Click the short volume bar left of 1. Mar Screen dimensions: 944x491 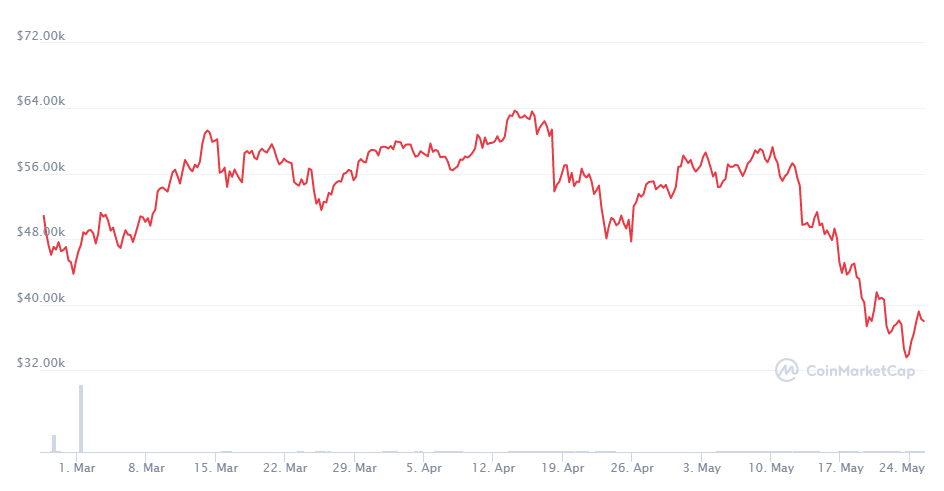(x=54, y=443)
